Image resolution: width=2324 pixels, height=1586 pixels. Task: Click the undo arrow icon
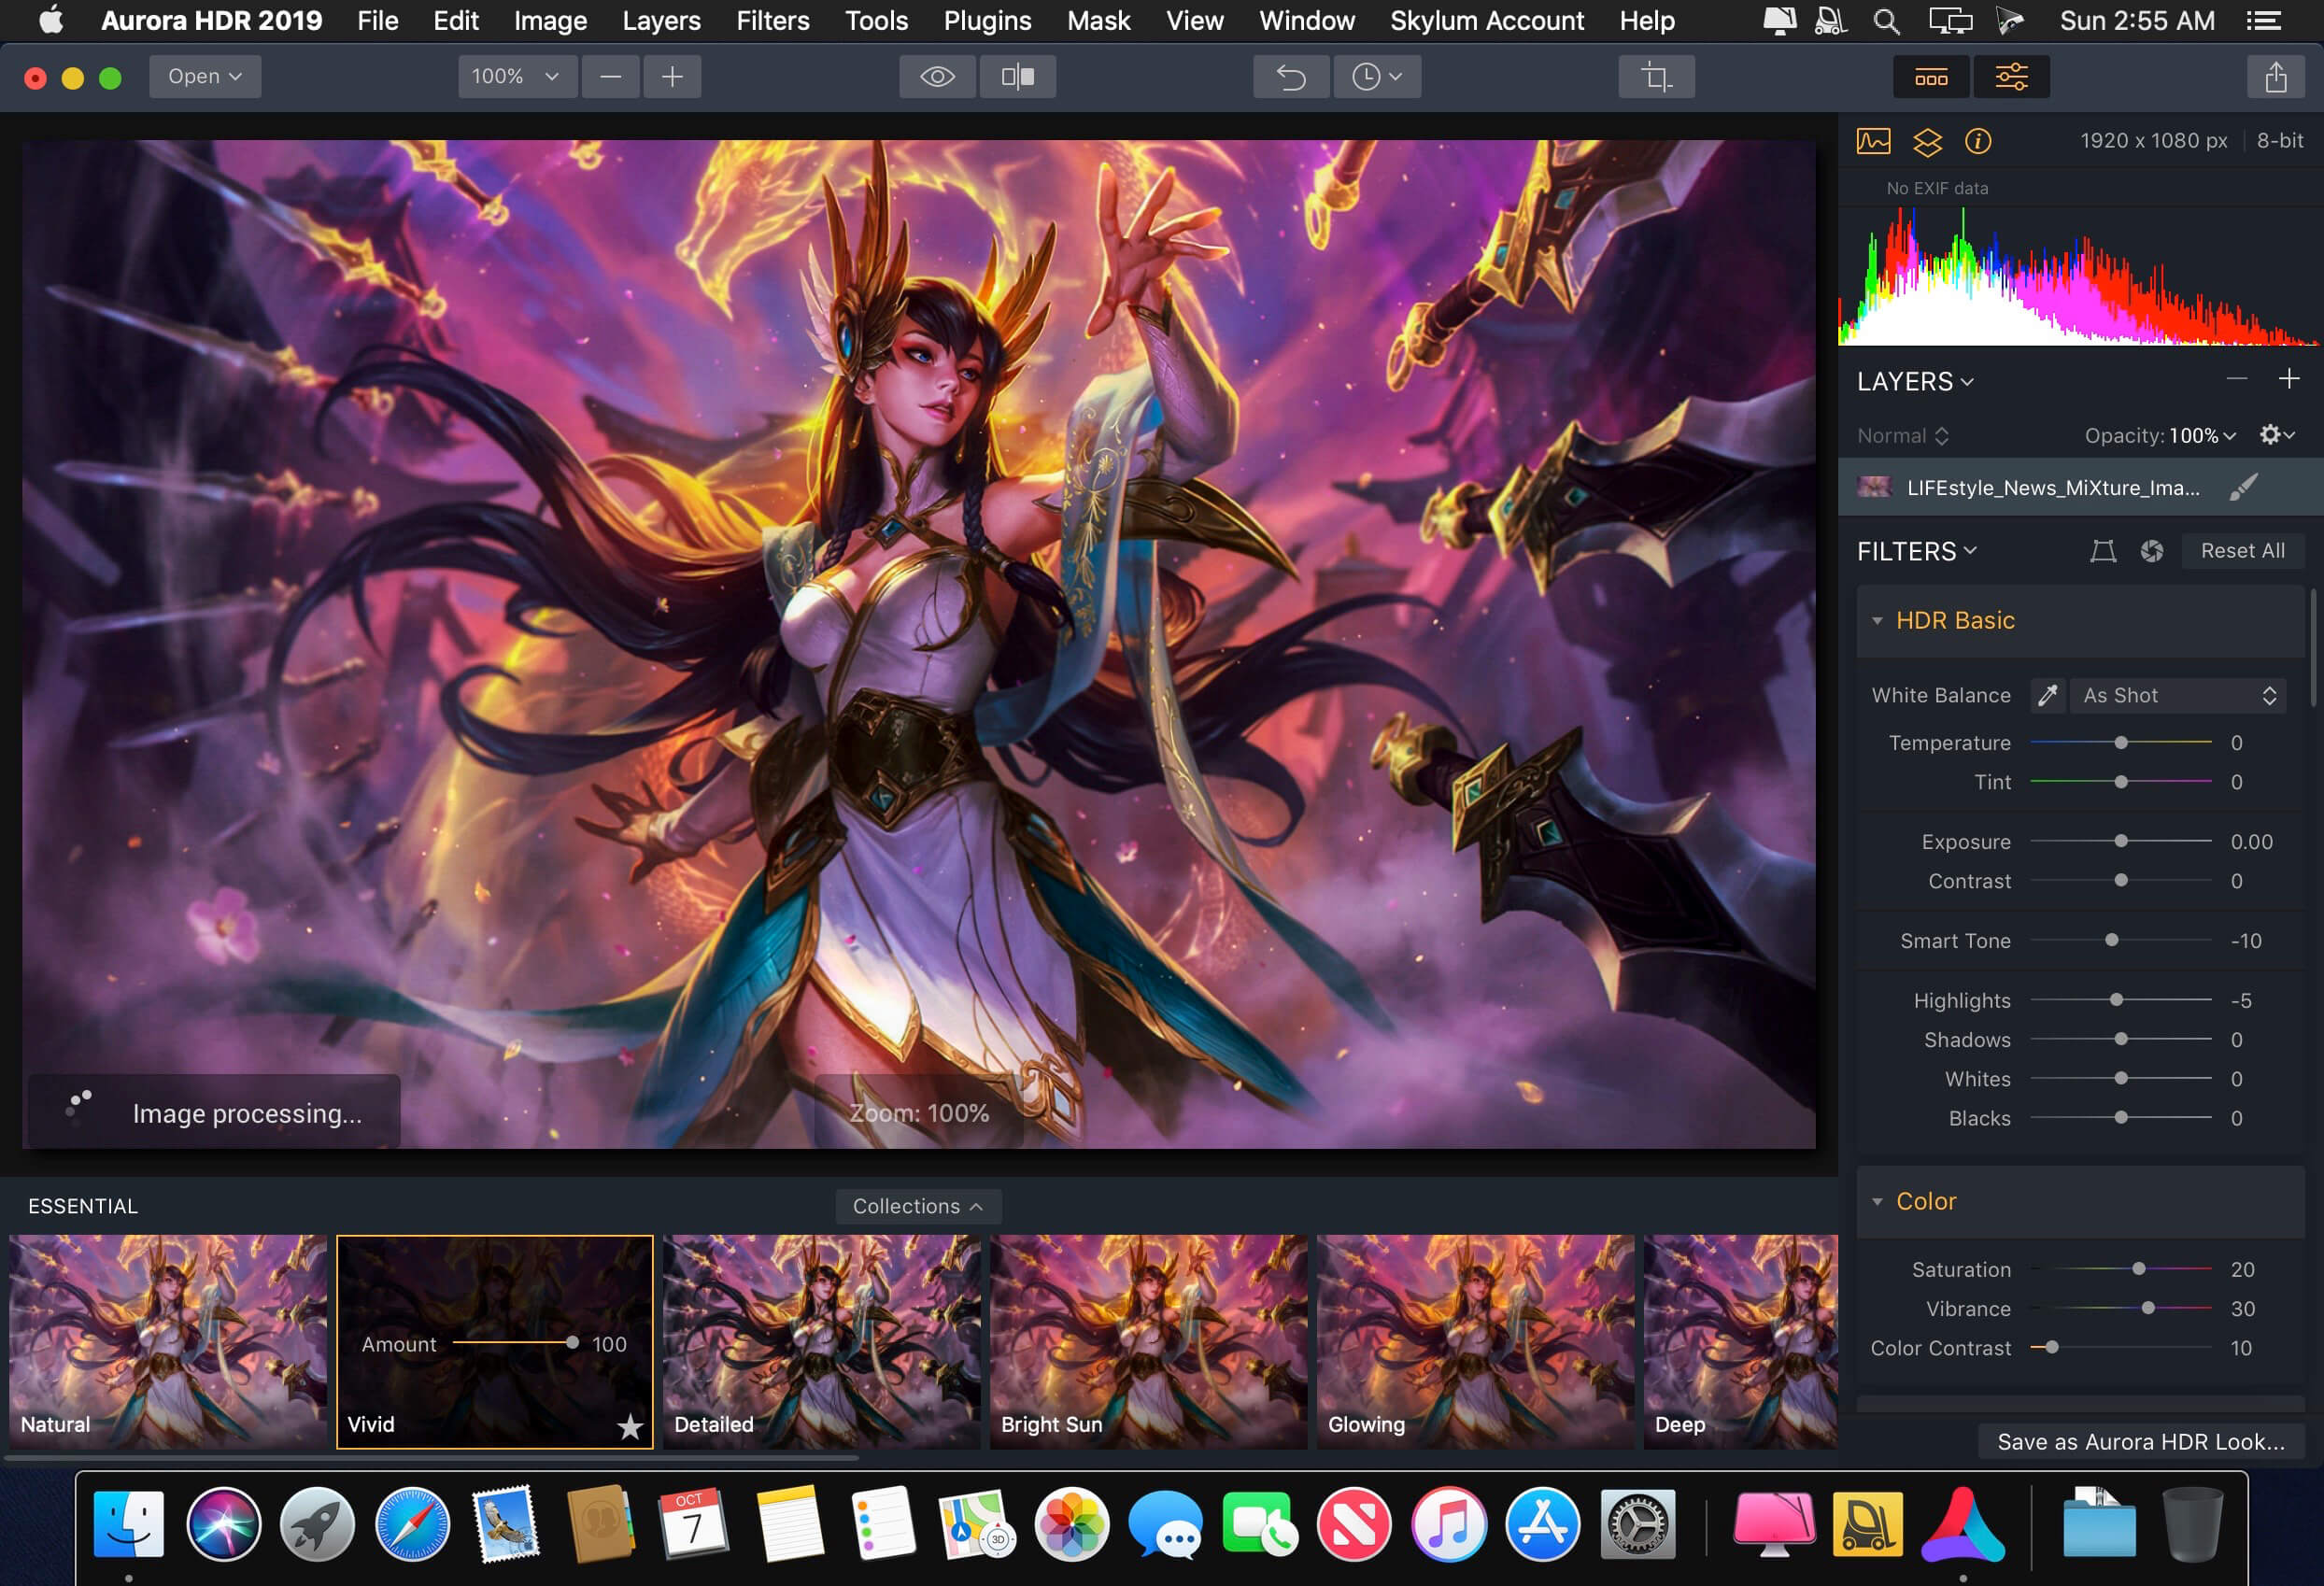click(x=1291, y=77)
